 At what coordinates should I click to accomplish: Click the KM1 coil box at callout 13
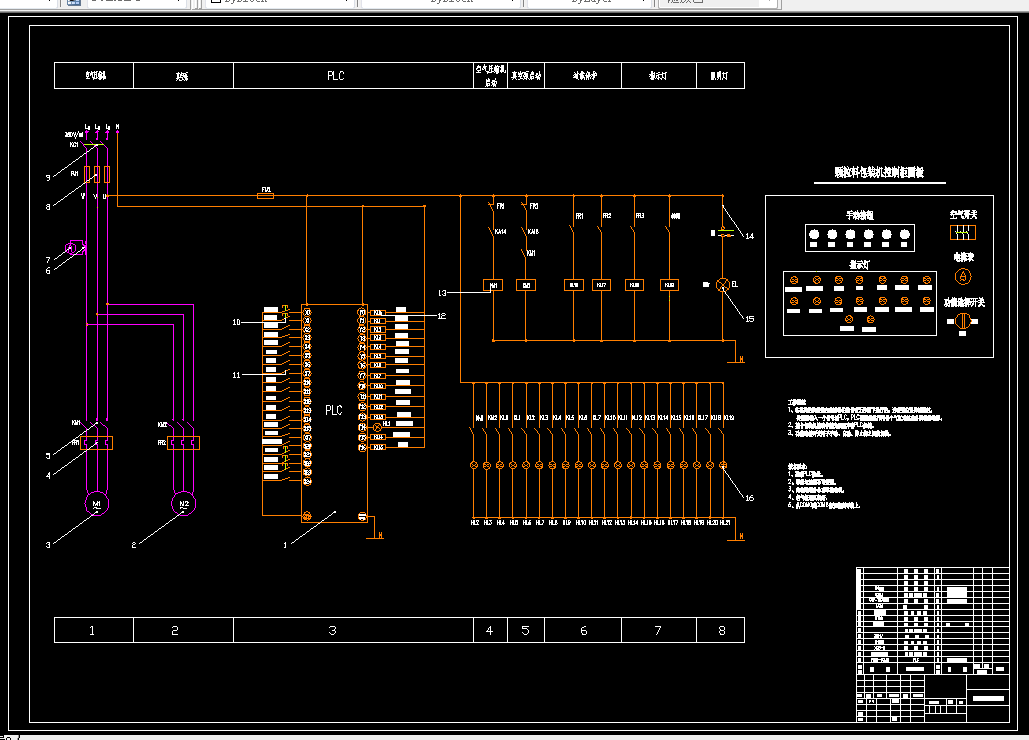pyautogui.click(x=494, y=285)
